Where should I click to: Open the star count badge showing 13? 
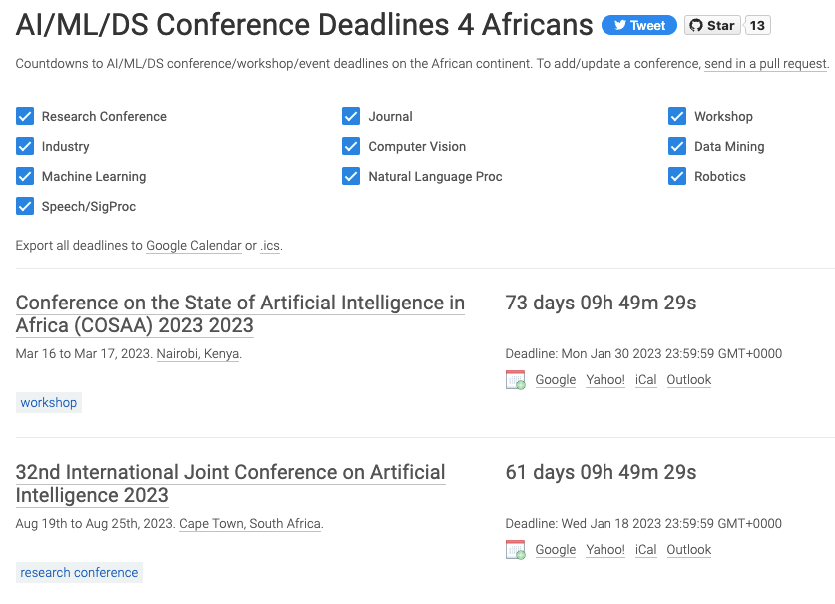757,26
